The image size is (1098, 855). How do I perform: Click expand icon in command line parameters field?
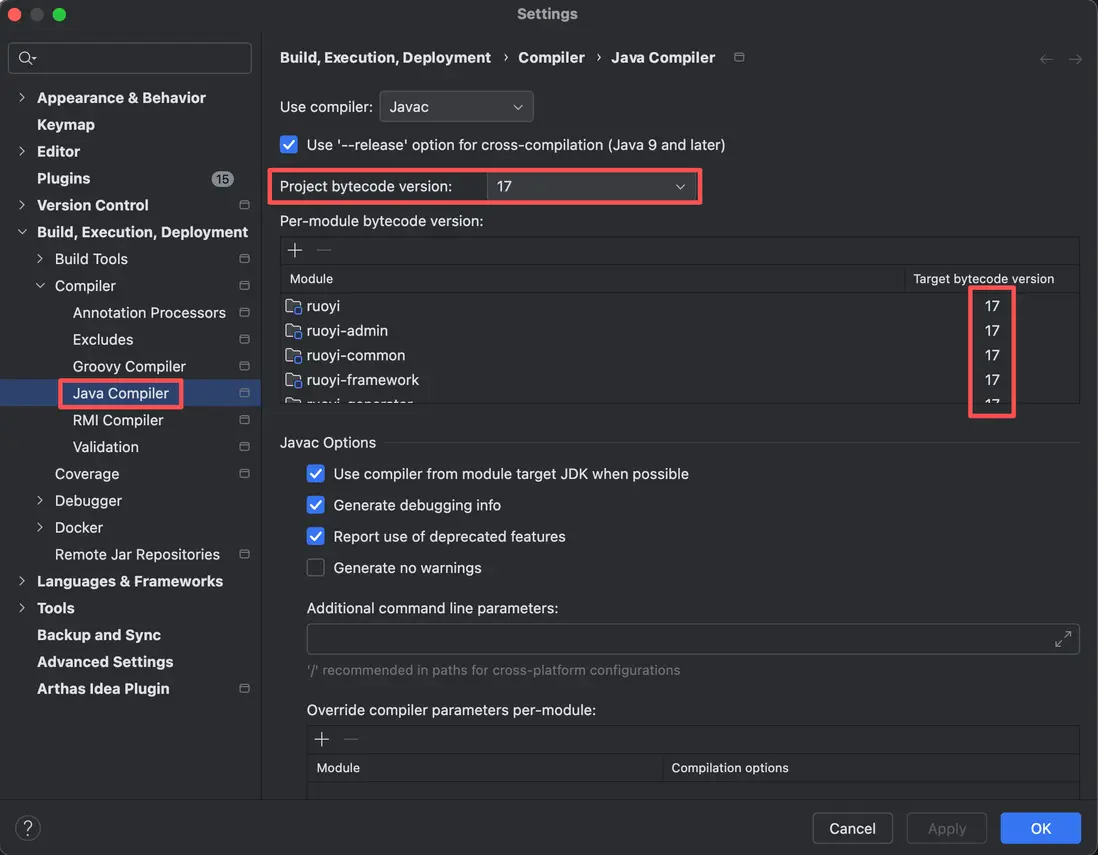[x=1063, y=640]
